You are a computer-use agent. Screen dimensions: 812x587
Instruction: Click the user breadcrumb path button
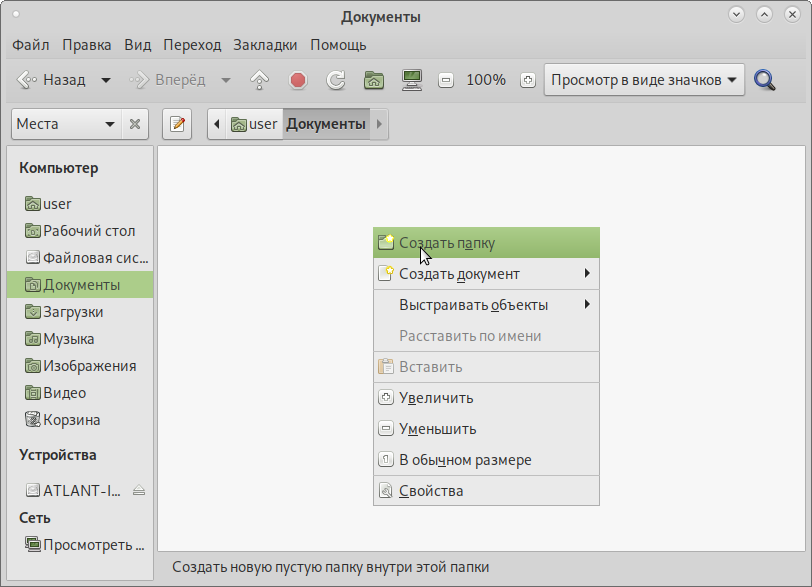tap(254, 125)
